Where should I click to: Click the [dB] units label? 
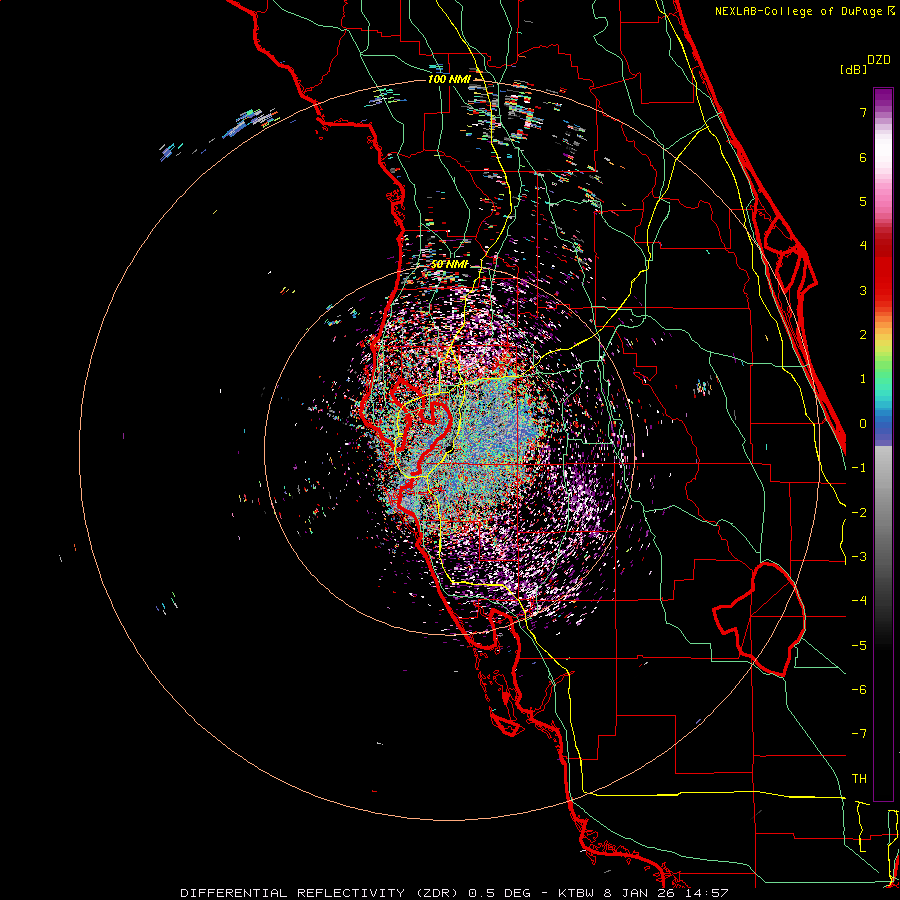tap(854, 69)
